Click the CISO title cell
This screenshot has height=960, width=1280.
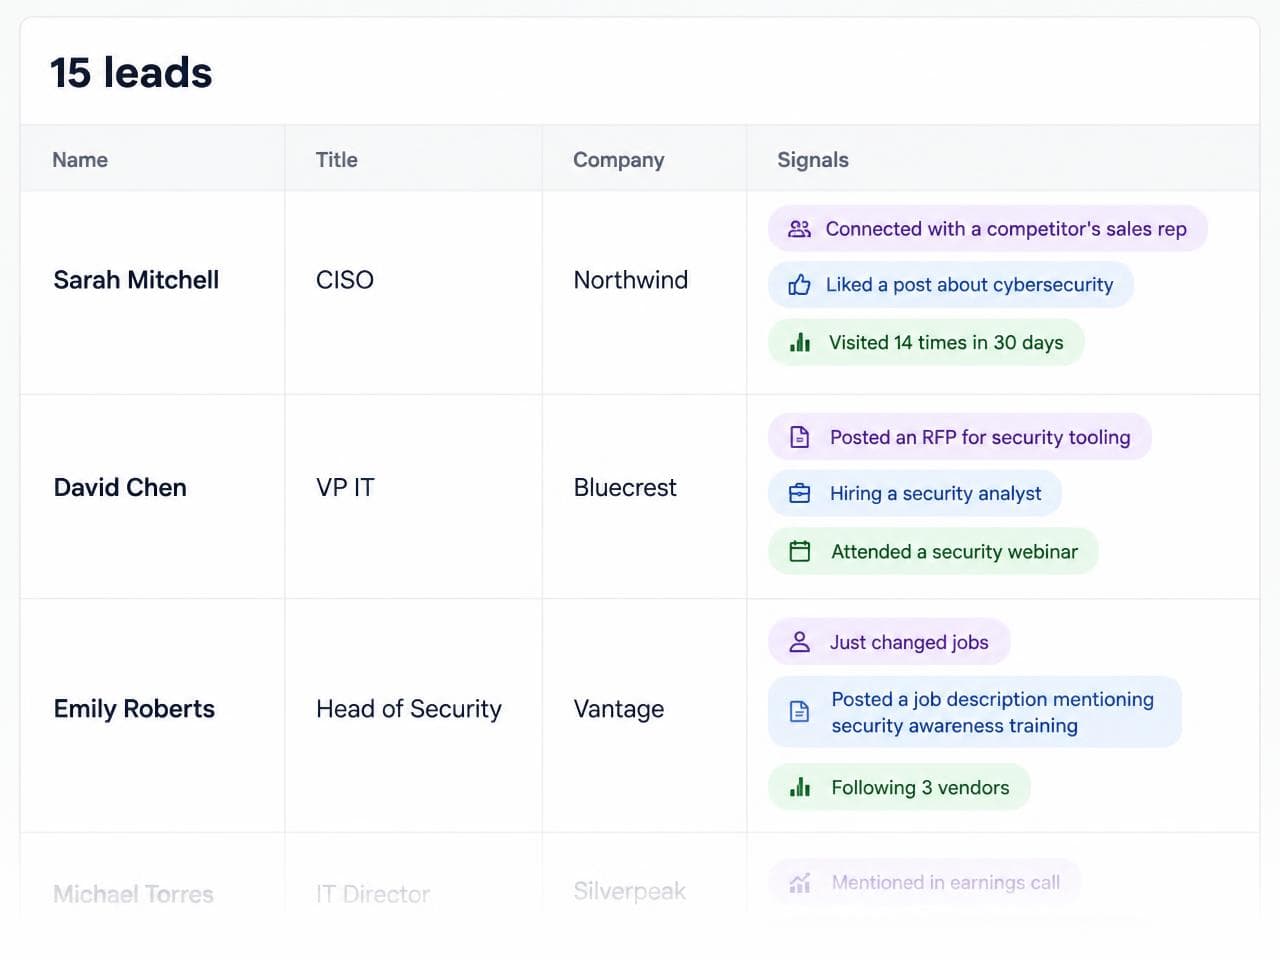[345, 280]
